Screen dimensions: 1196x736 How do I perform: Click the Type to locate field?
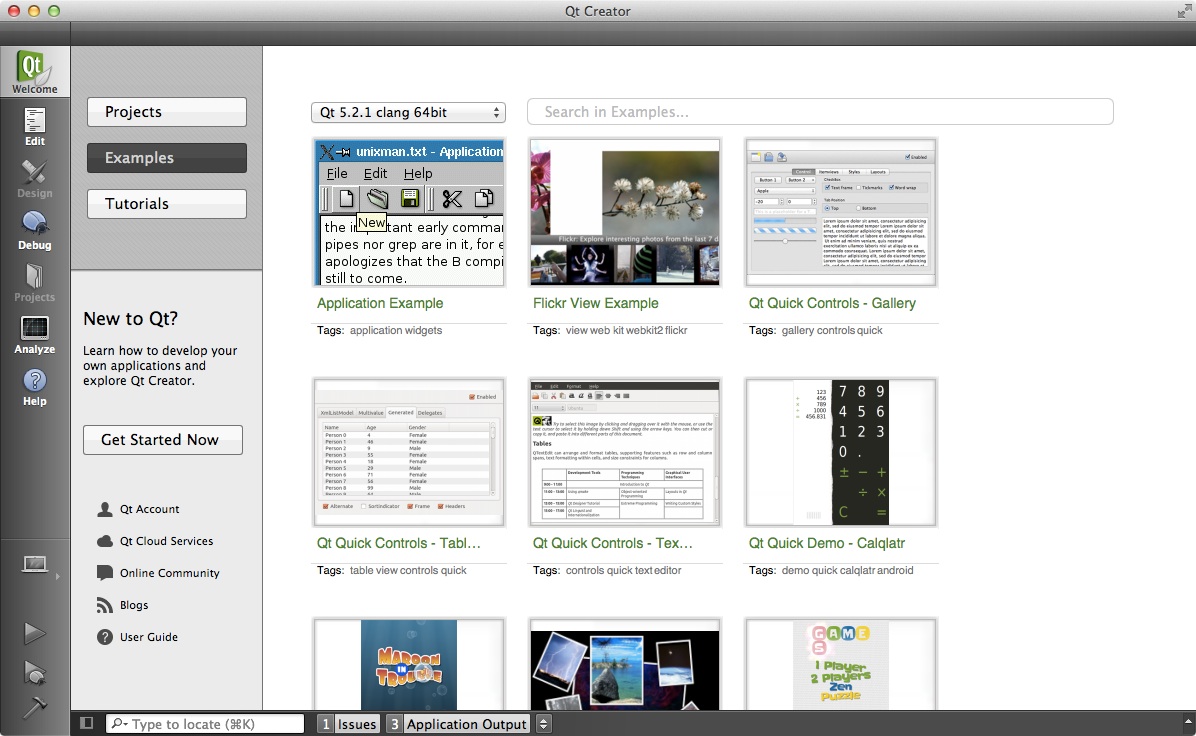[x=205, y=724]
